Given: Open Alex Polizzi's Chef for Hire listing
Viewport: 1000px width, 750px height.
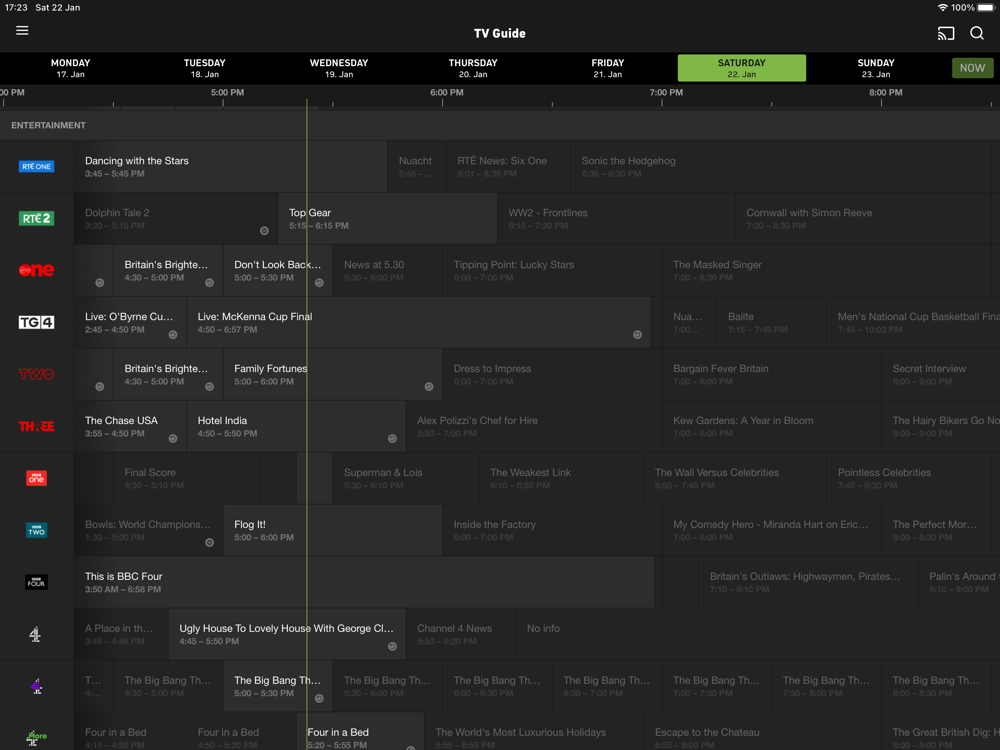Looking at the screenshot, I should pyautogui.click(x=533, y=426).
